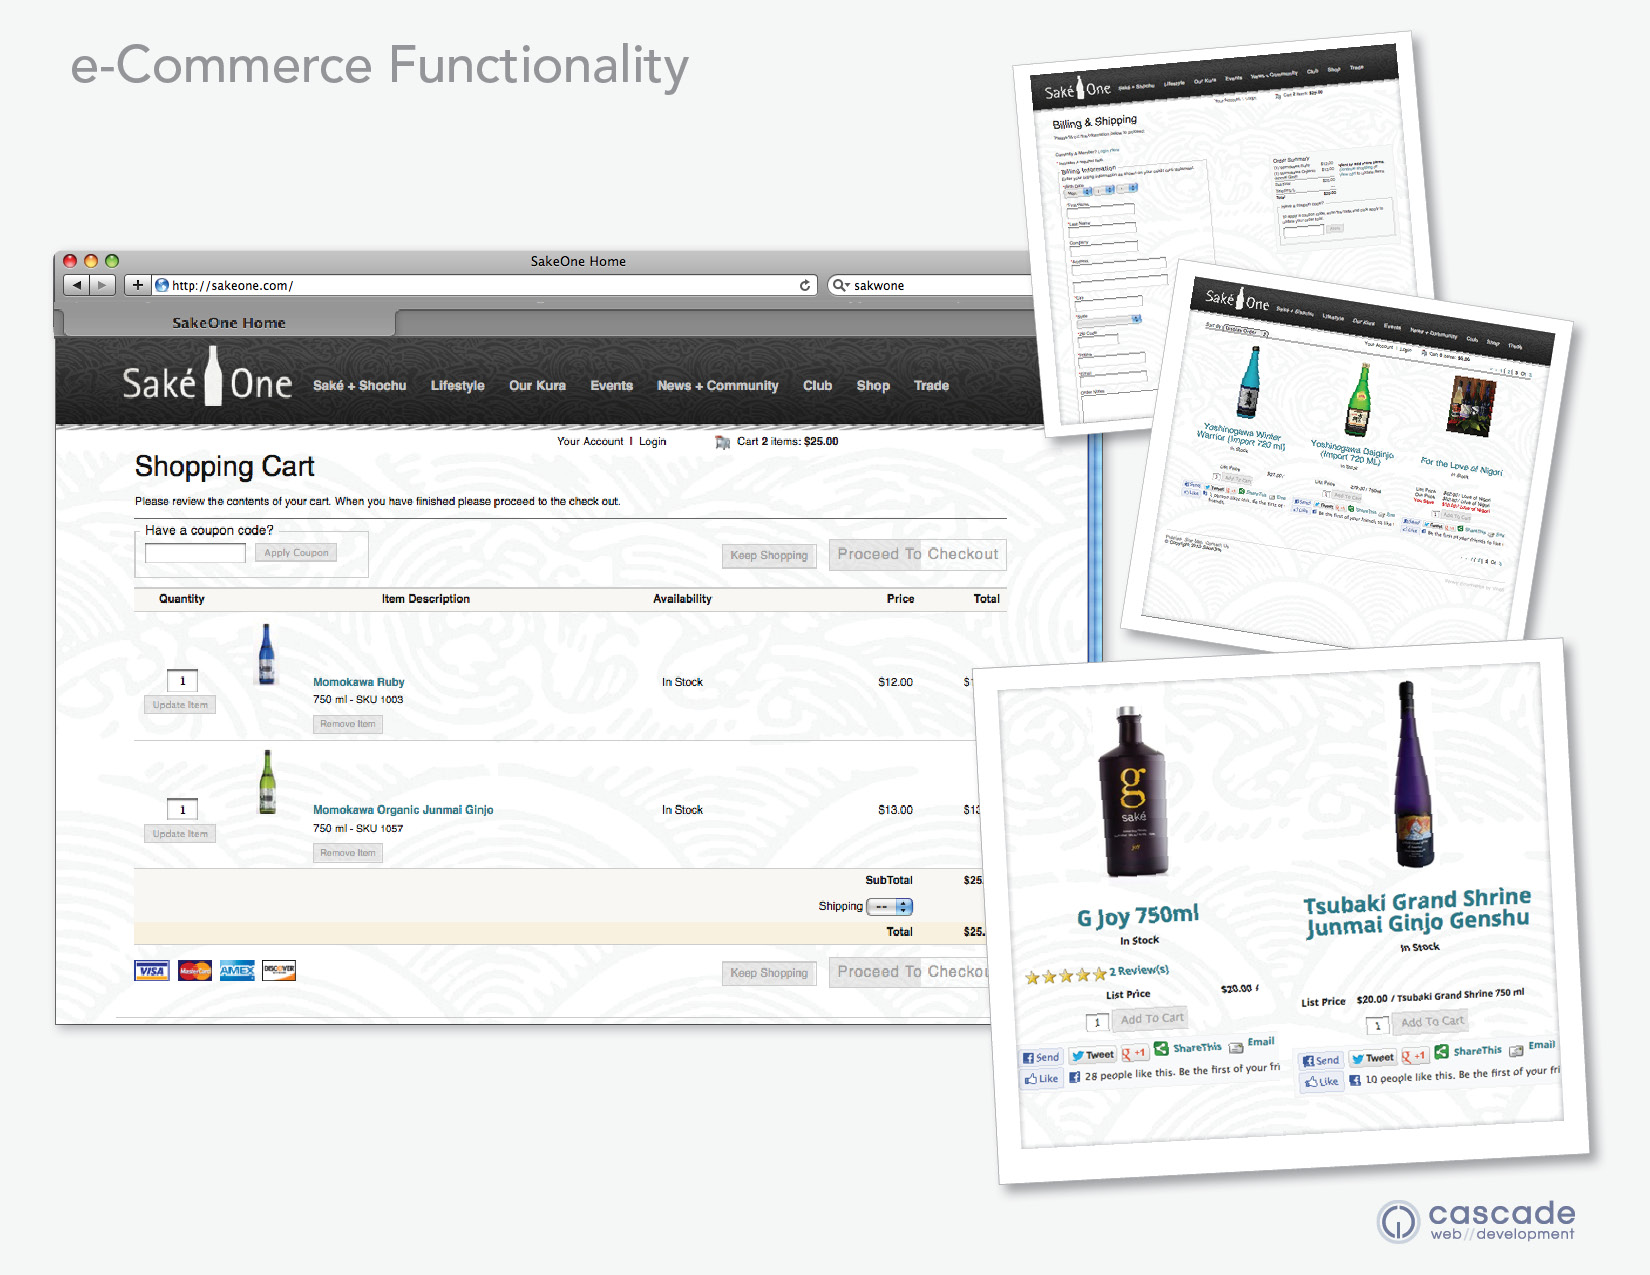Click upper Proceed To Checkout button
Screen dimensions: 1650x1275
[x=917, y=554]
